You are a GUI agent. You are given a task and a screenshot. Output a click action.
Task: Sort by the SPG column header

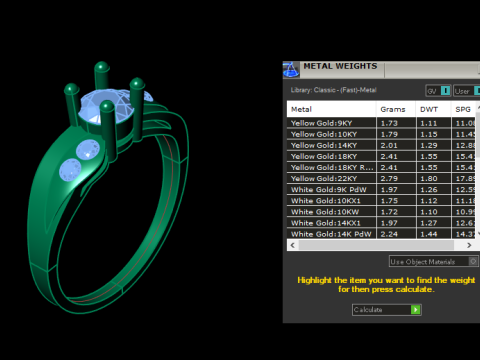463,109
